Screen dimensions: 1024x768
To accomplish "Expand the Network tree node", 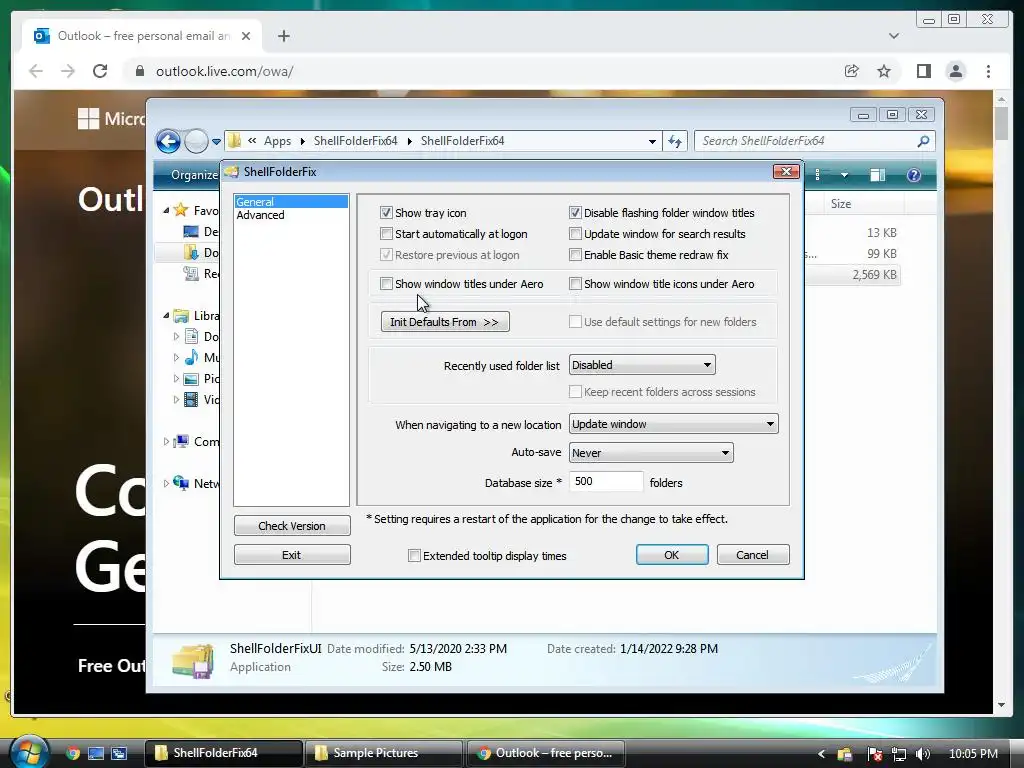I will (x=166, y=483).
